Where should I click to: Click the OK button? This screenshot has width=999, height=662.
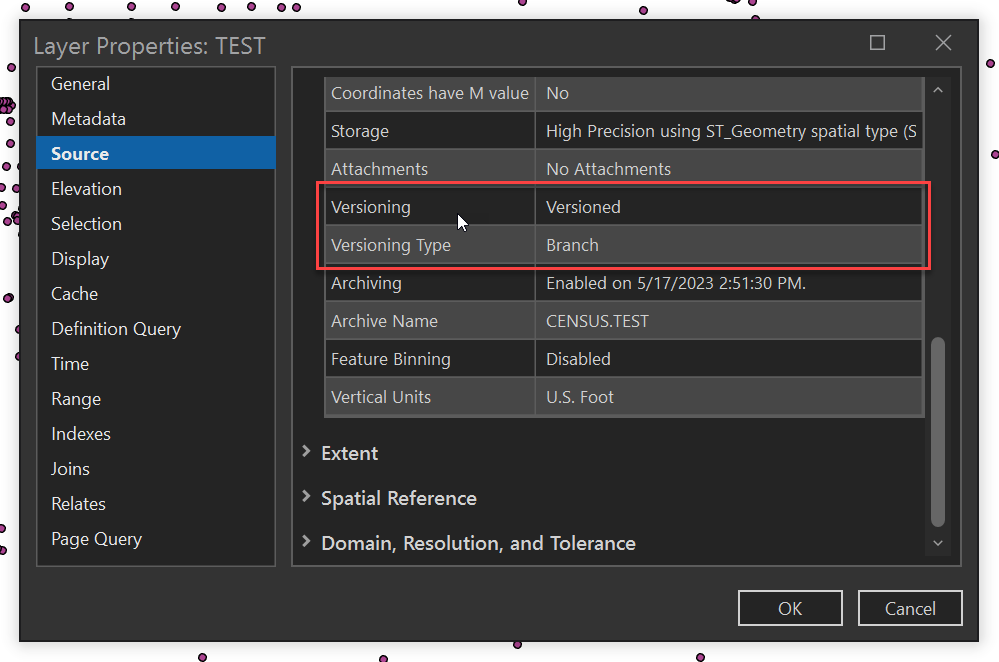pos(790,608)
